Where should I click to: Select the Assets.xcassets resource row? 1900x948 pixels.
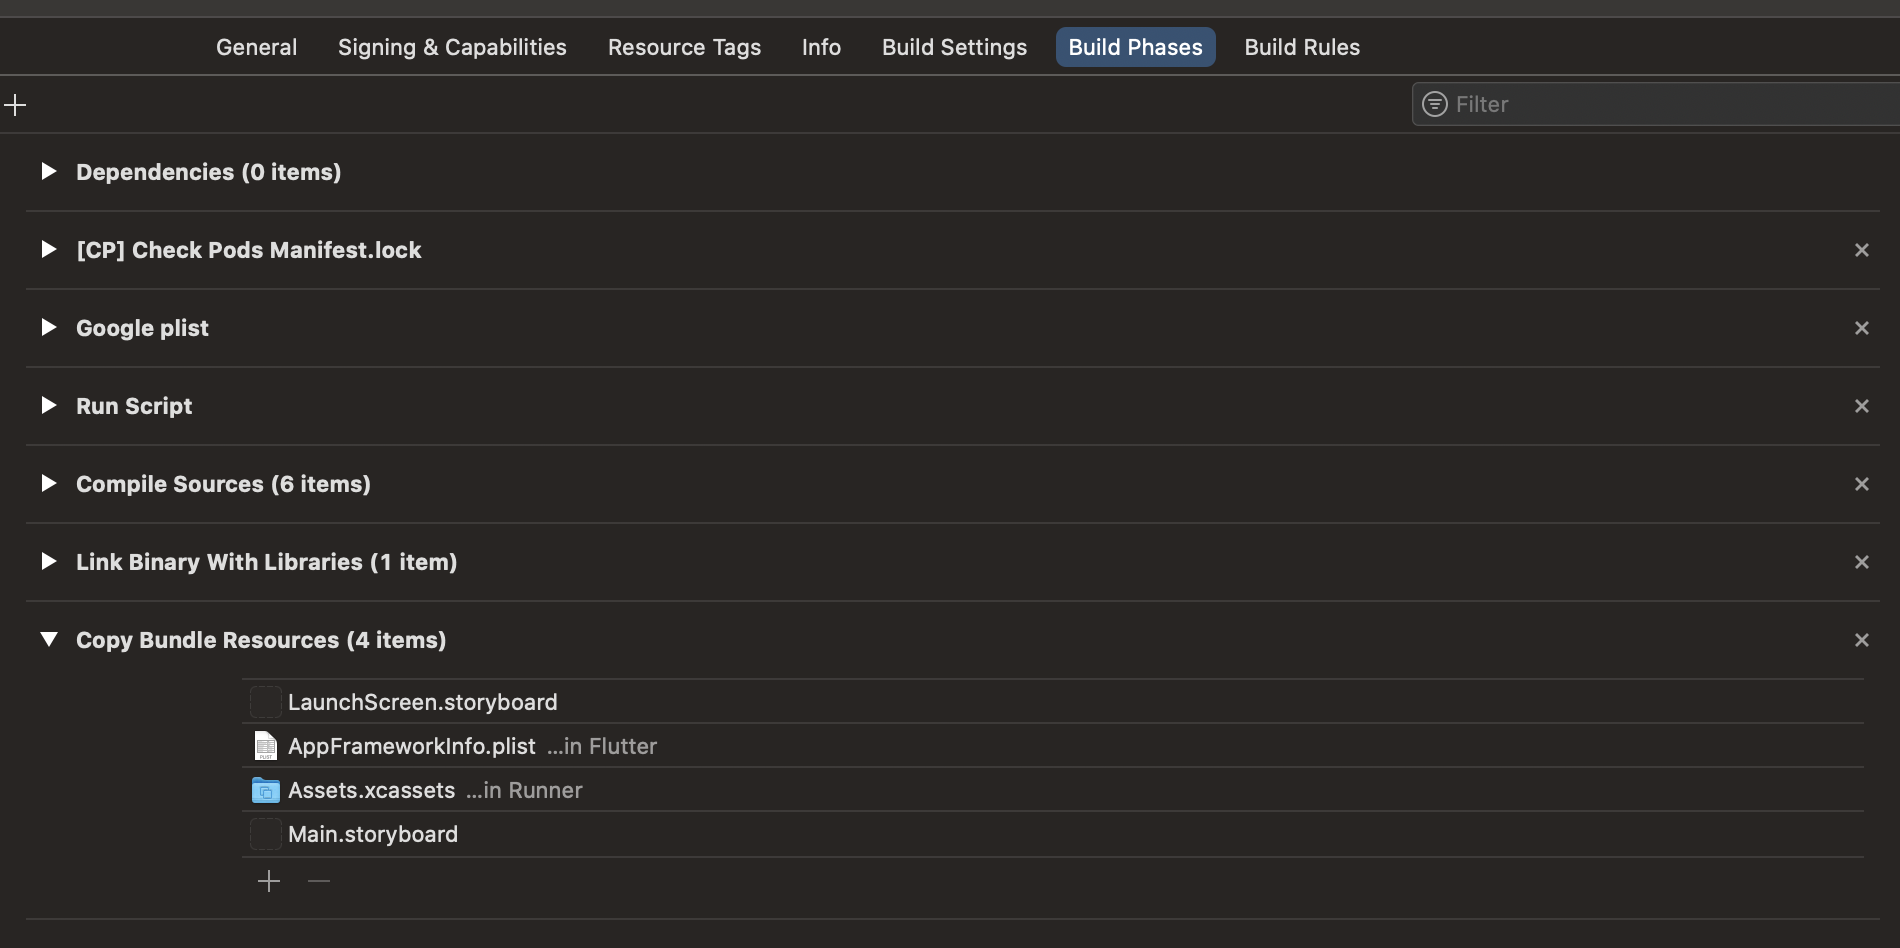[x=372, y=790]
